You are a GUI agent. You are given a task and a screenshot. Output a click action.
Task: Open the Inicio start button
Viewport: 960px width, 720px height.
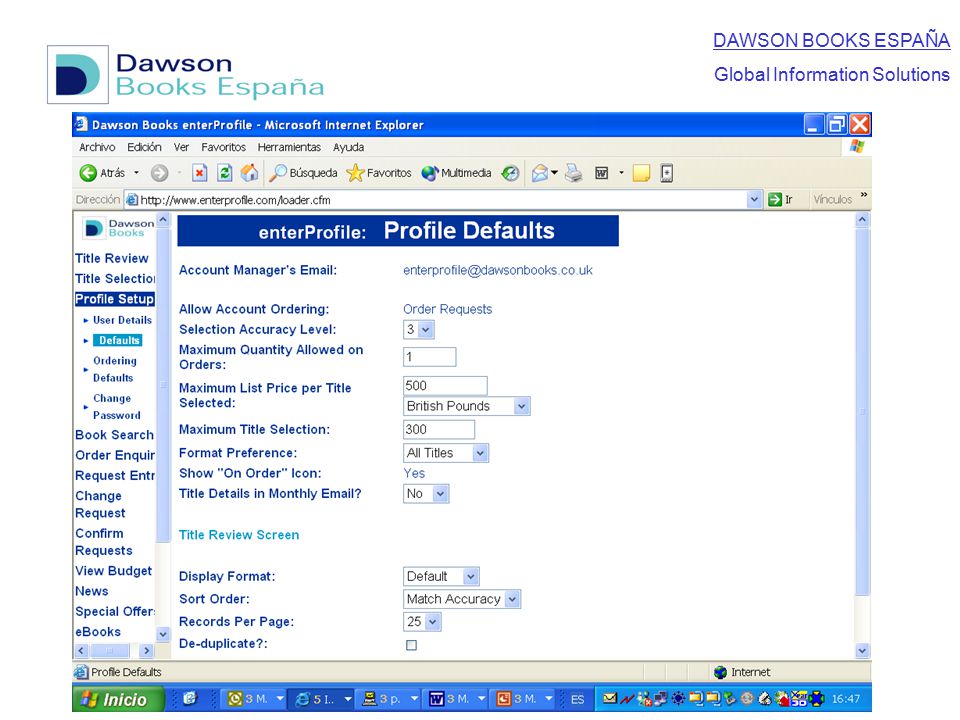(x=118, y=699)
